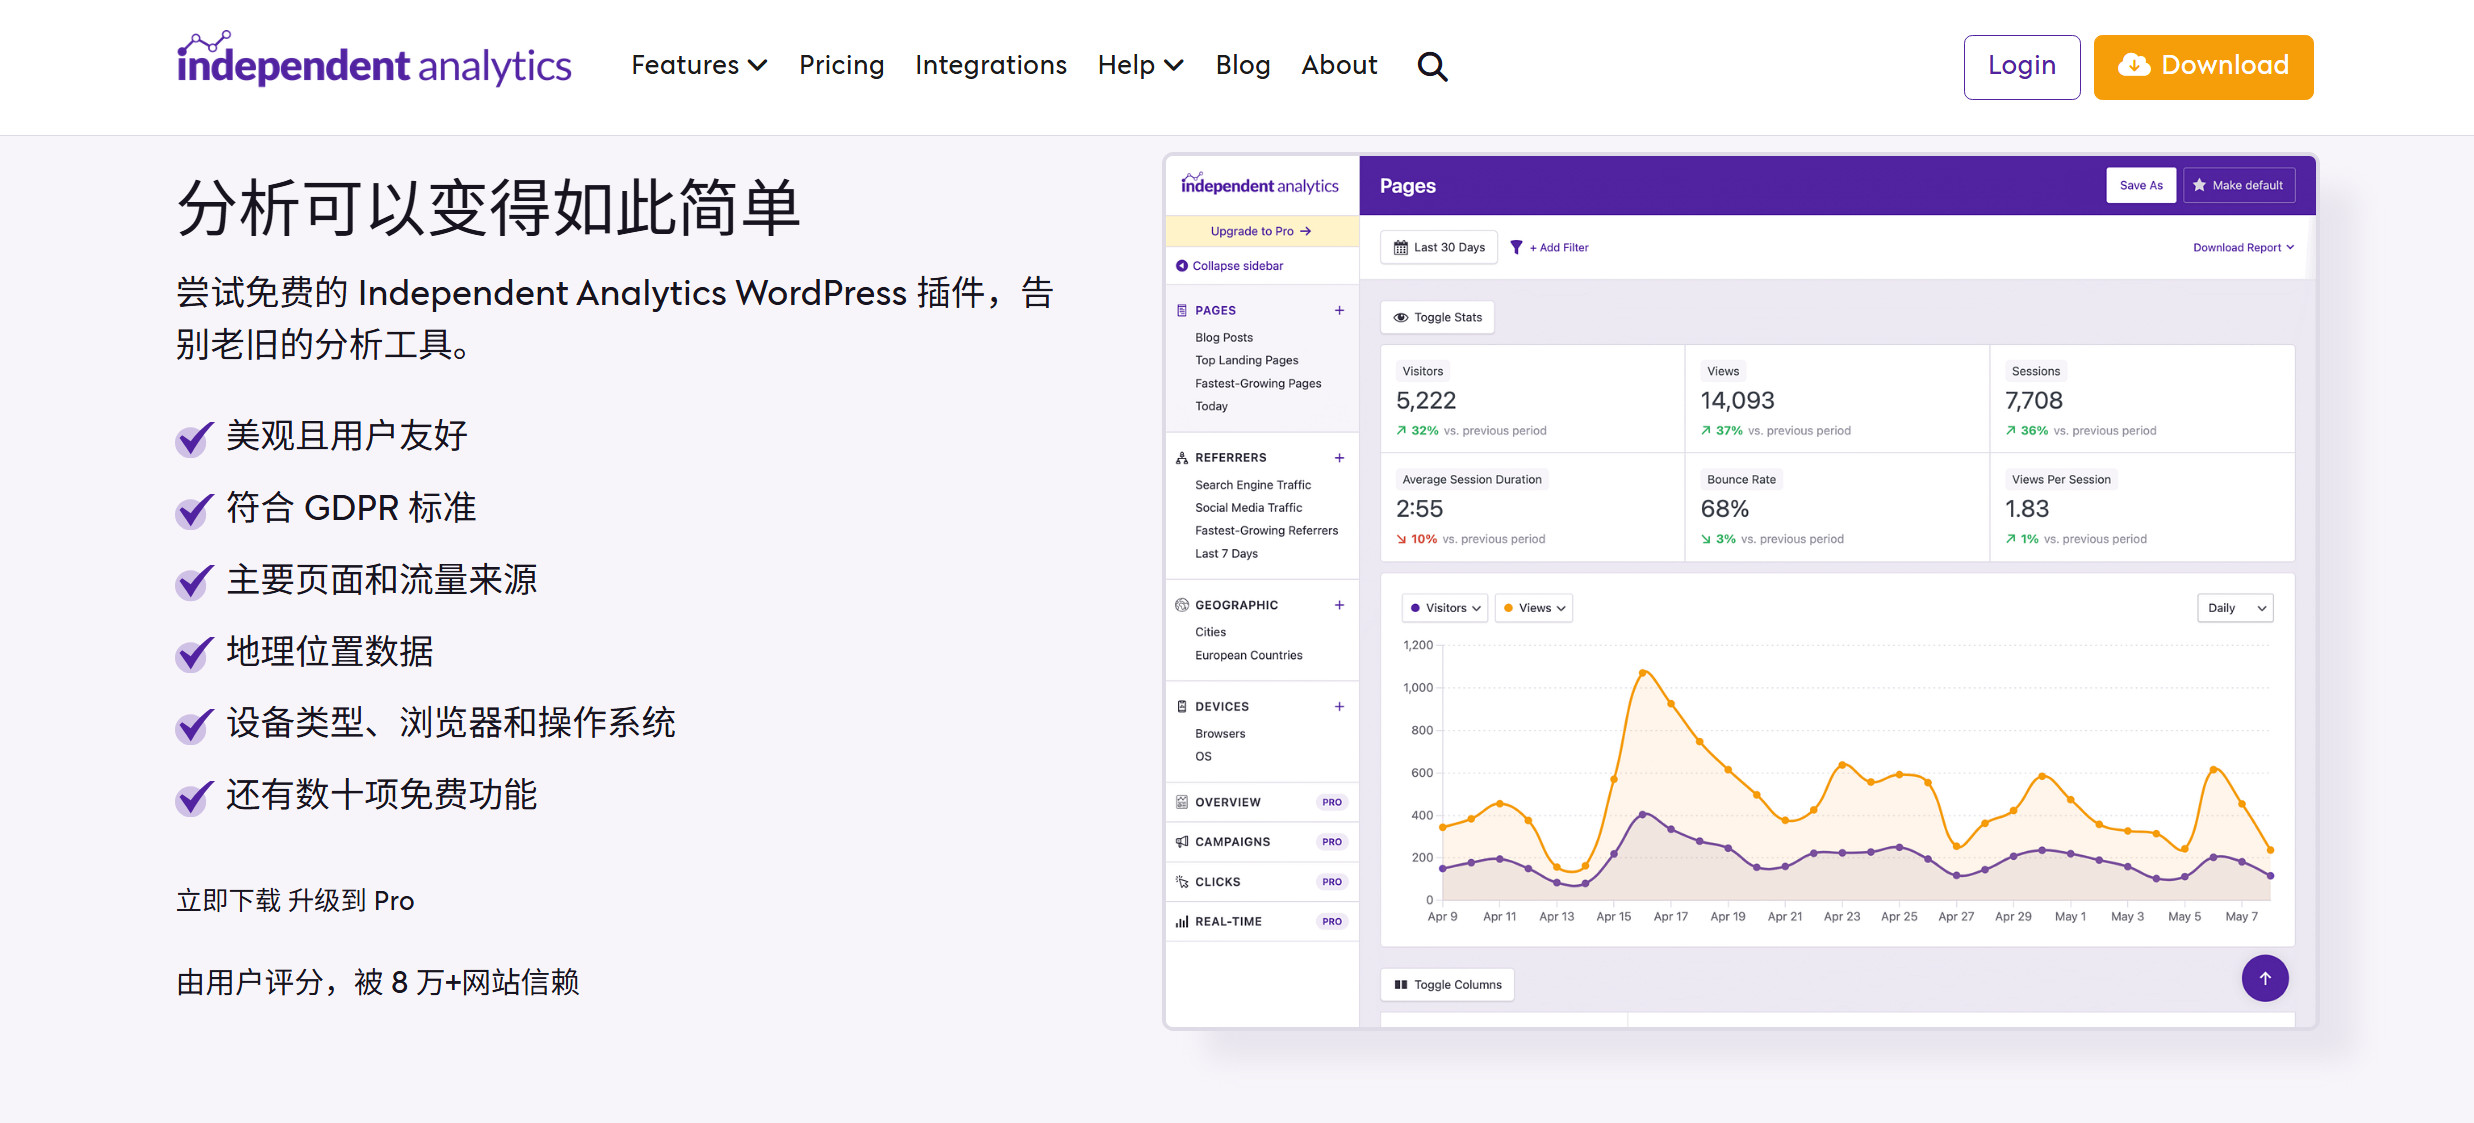Screen dimensions: 2474x1123
Task: Click the Clicks cursor icon
Action: 1182,882
